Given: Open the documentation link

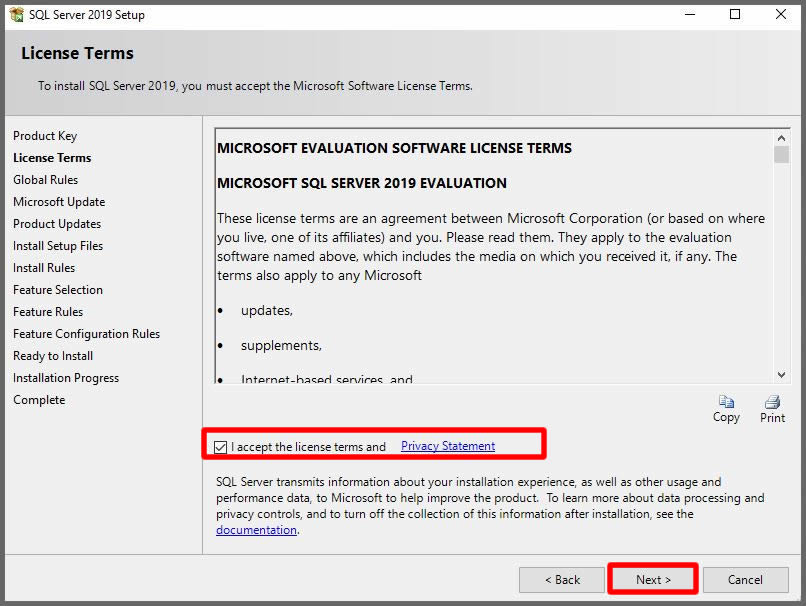Looking at the screenshot, I should tap(256, 530).
